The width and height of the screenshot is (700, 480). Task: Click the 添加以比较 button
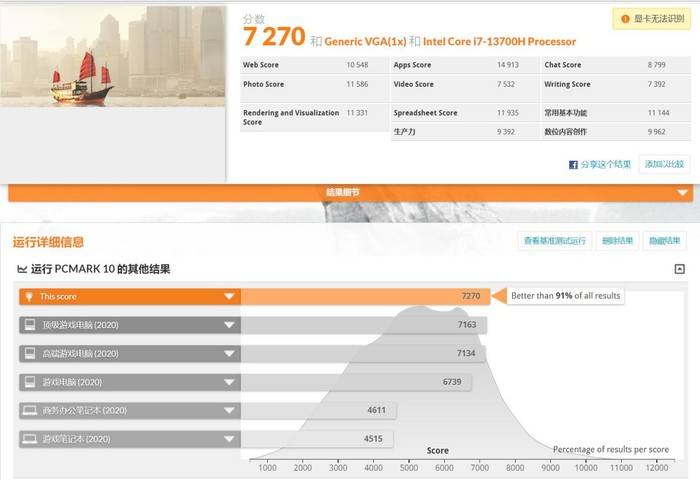(x=664, y=164)
